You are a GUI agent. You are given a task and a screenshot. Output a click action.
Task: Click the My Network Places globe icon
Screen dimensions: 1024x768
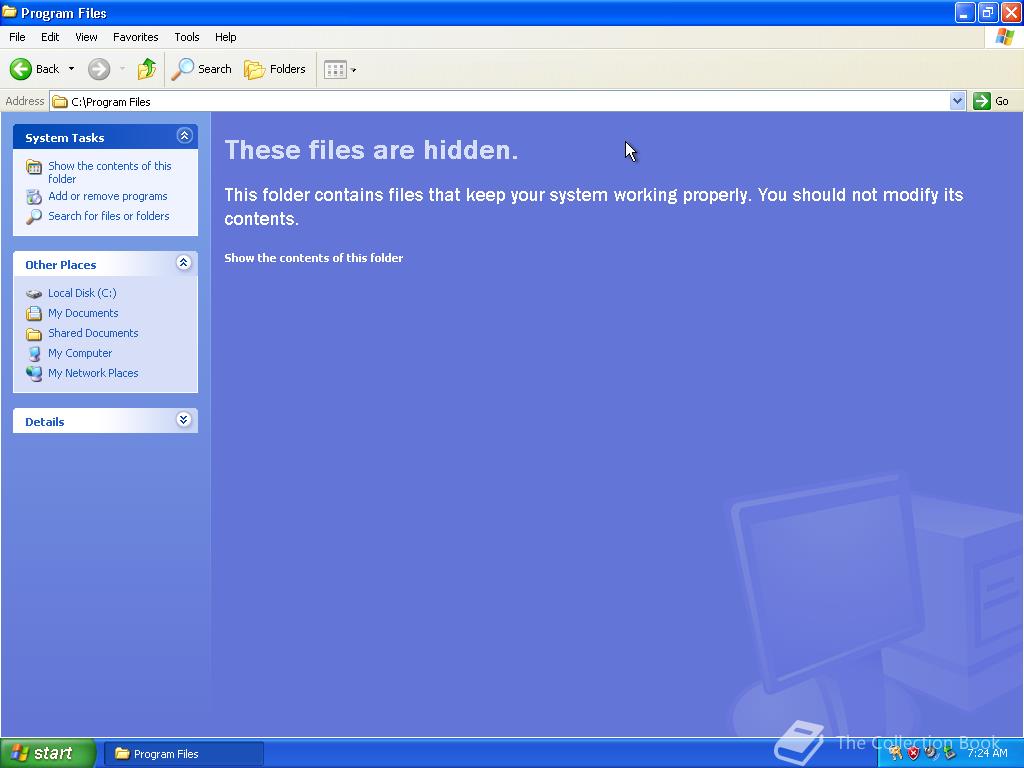(x=34, y=374)
